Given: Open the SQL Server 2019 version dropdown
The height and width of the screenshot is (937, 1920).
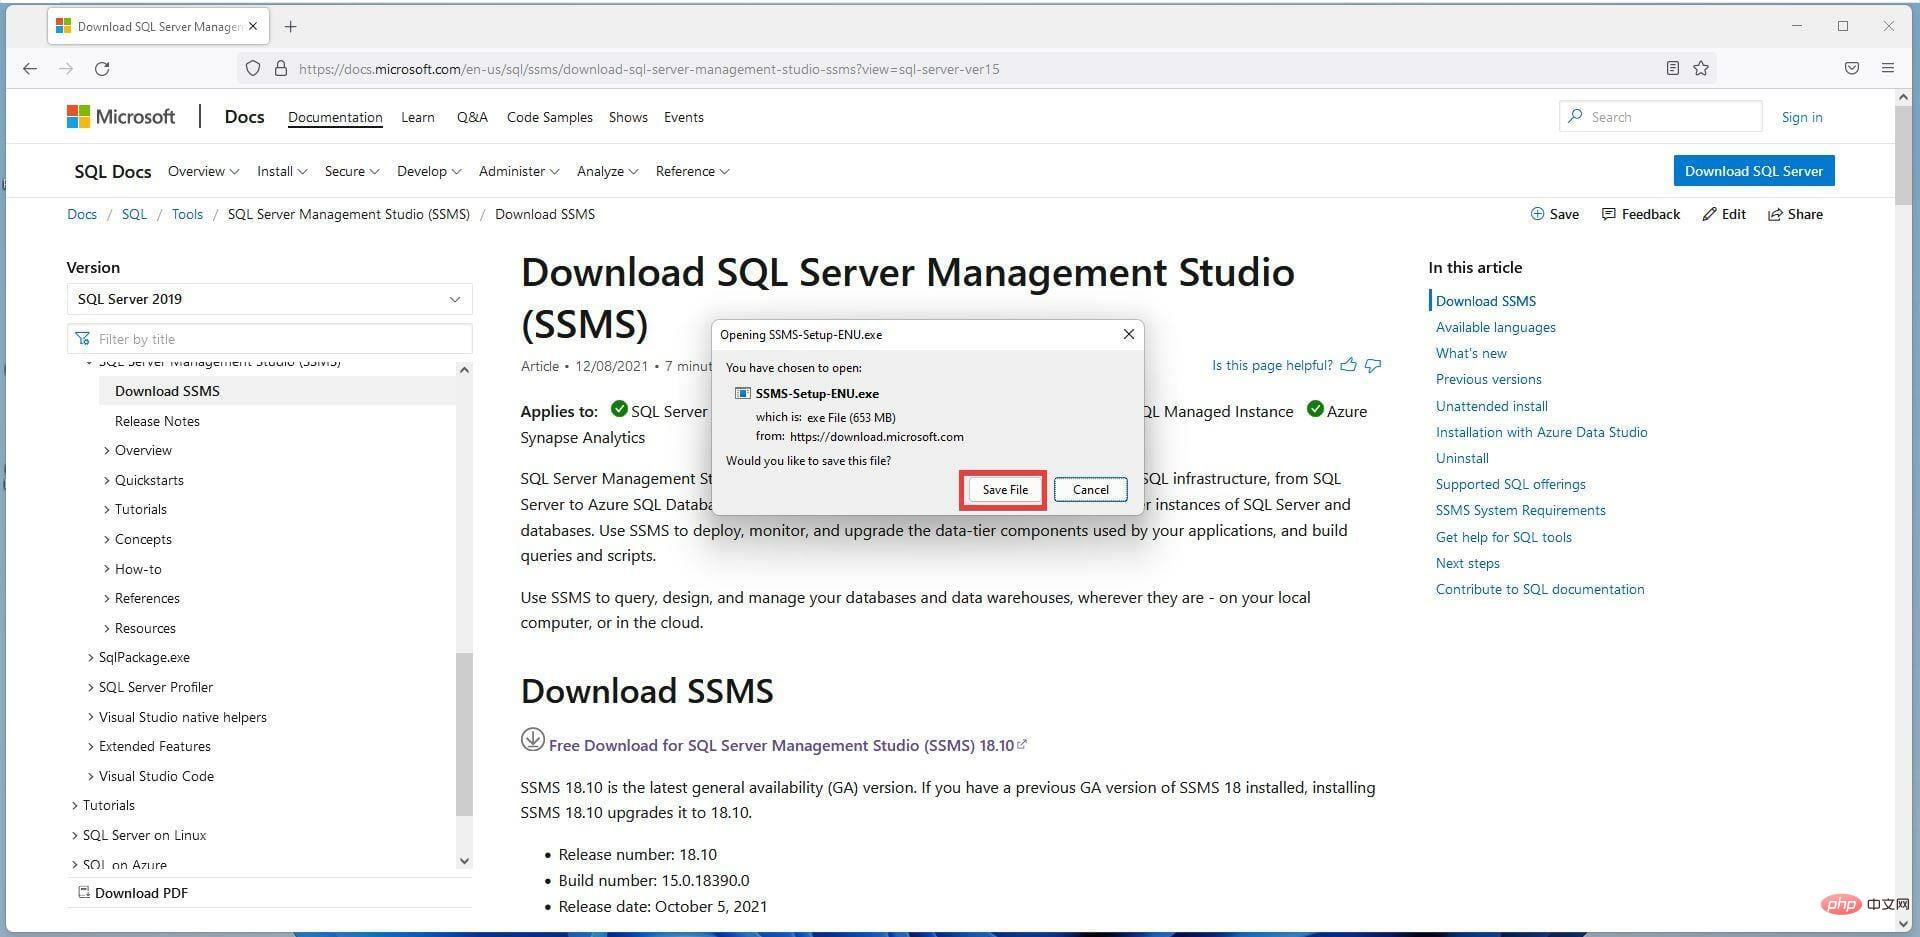Looking at the screenshot, I should [x=269, y=299].
